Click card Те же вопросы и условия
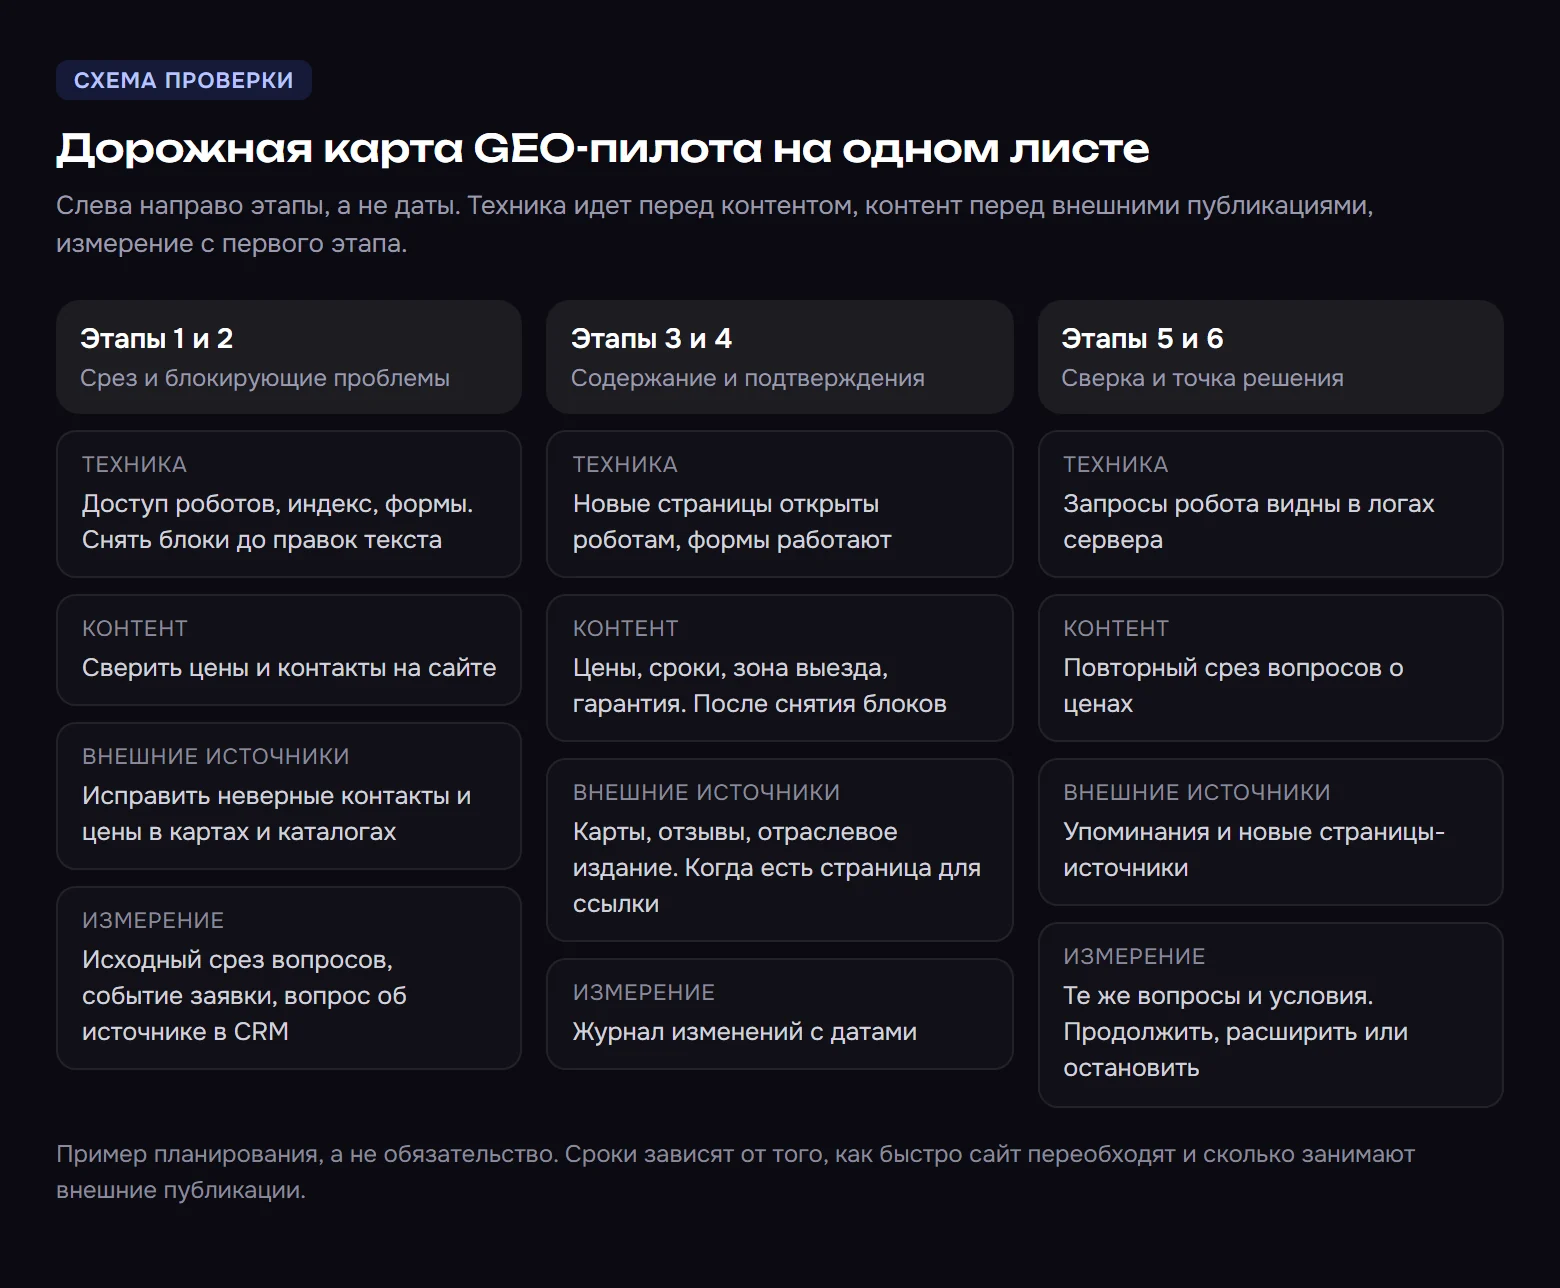 click(1271, 1014)
